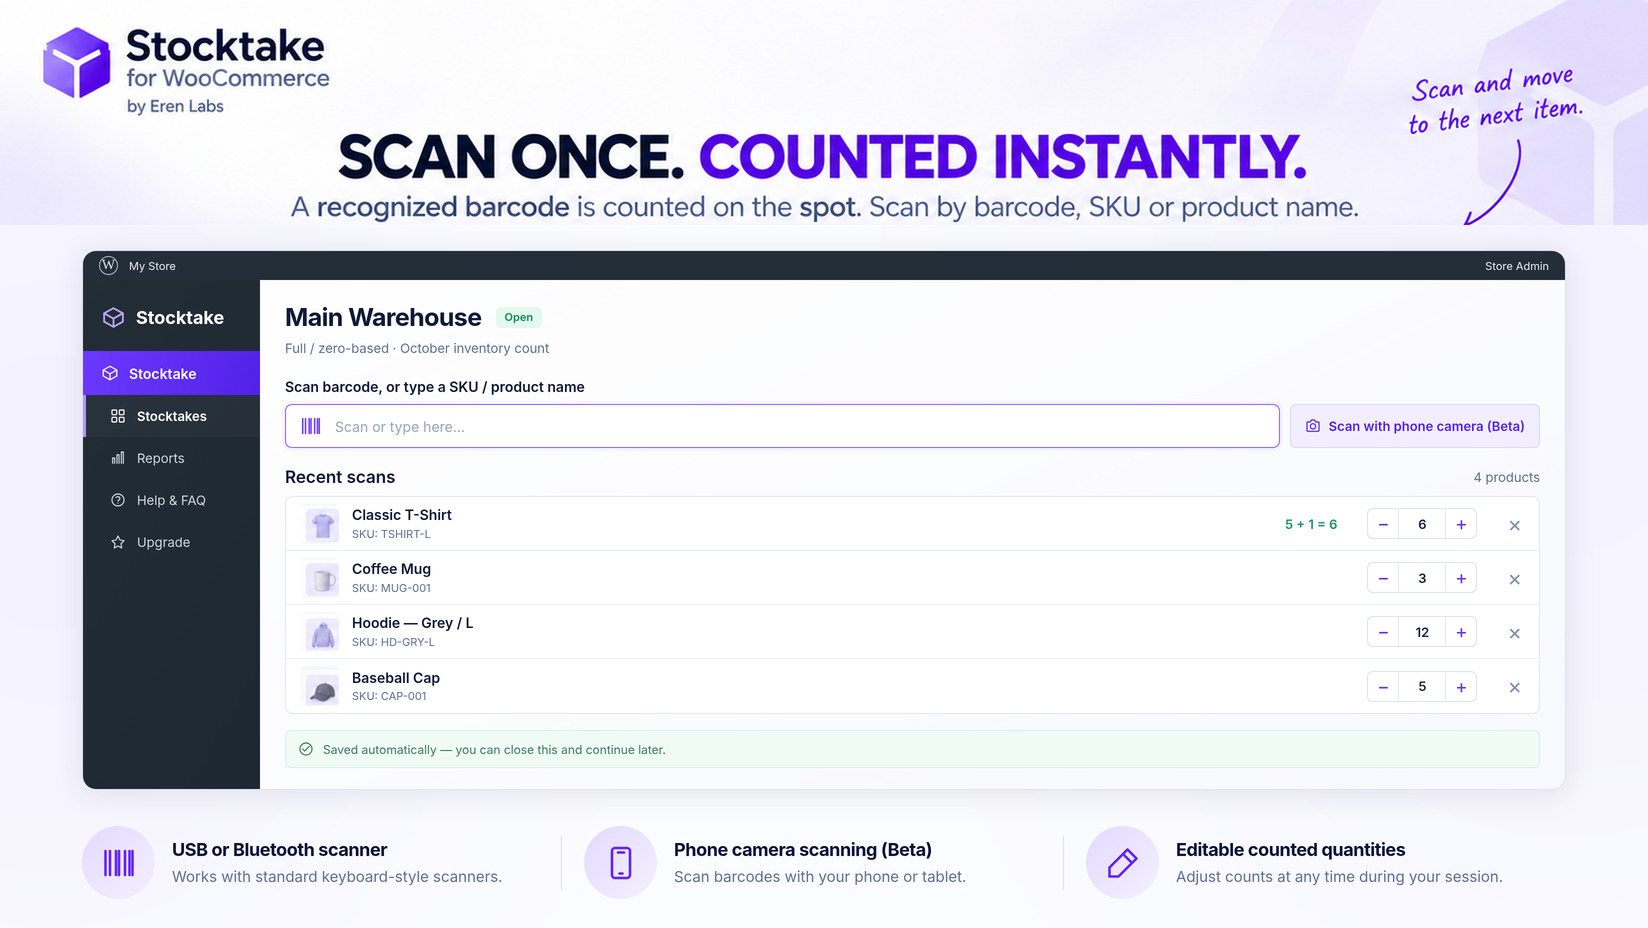Open the Stocktakes submenu item

(x=171, y=416)
